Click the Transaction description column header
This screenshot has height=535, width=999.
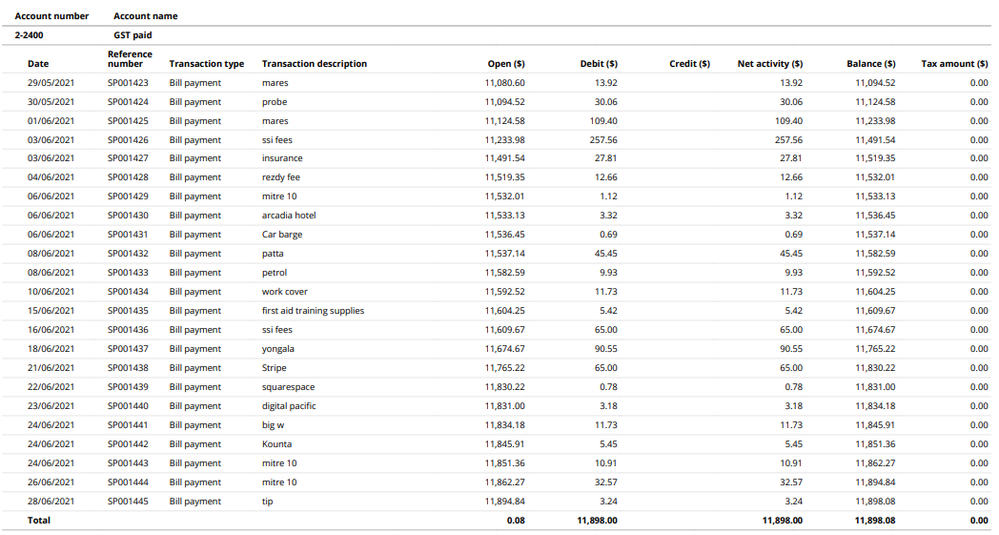(x=314, y=64)
